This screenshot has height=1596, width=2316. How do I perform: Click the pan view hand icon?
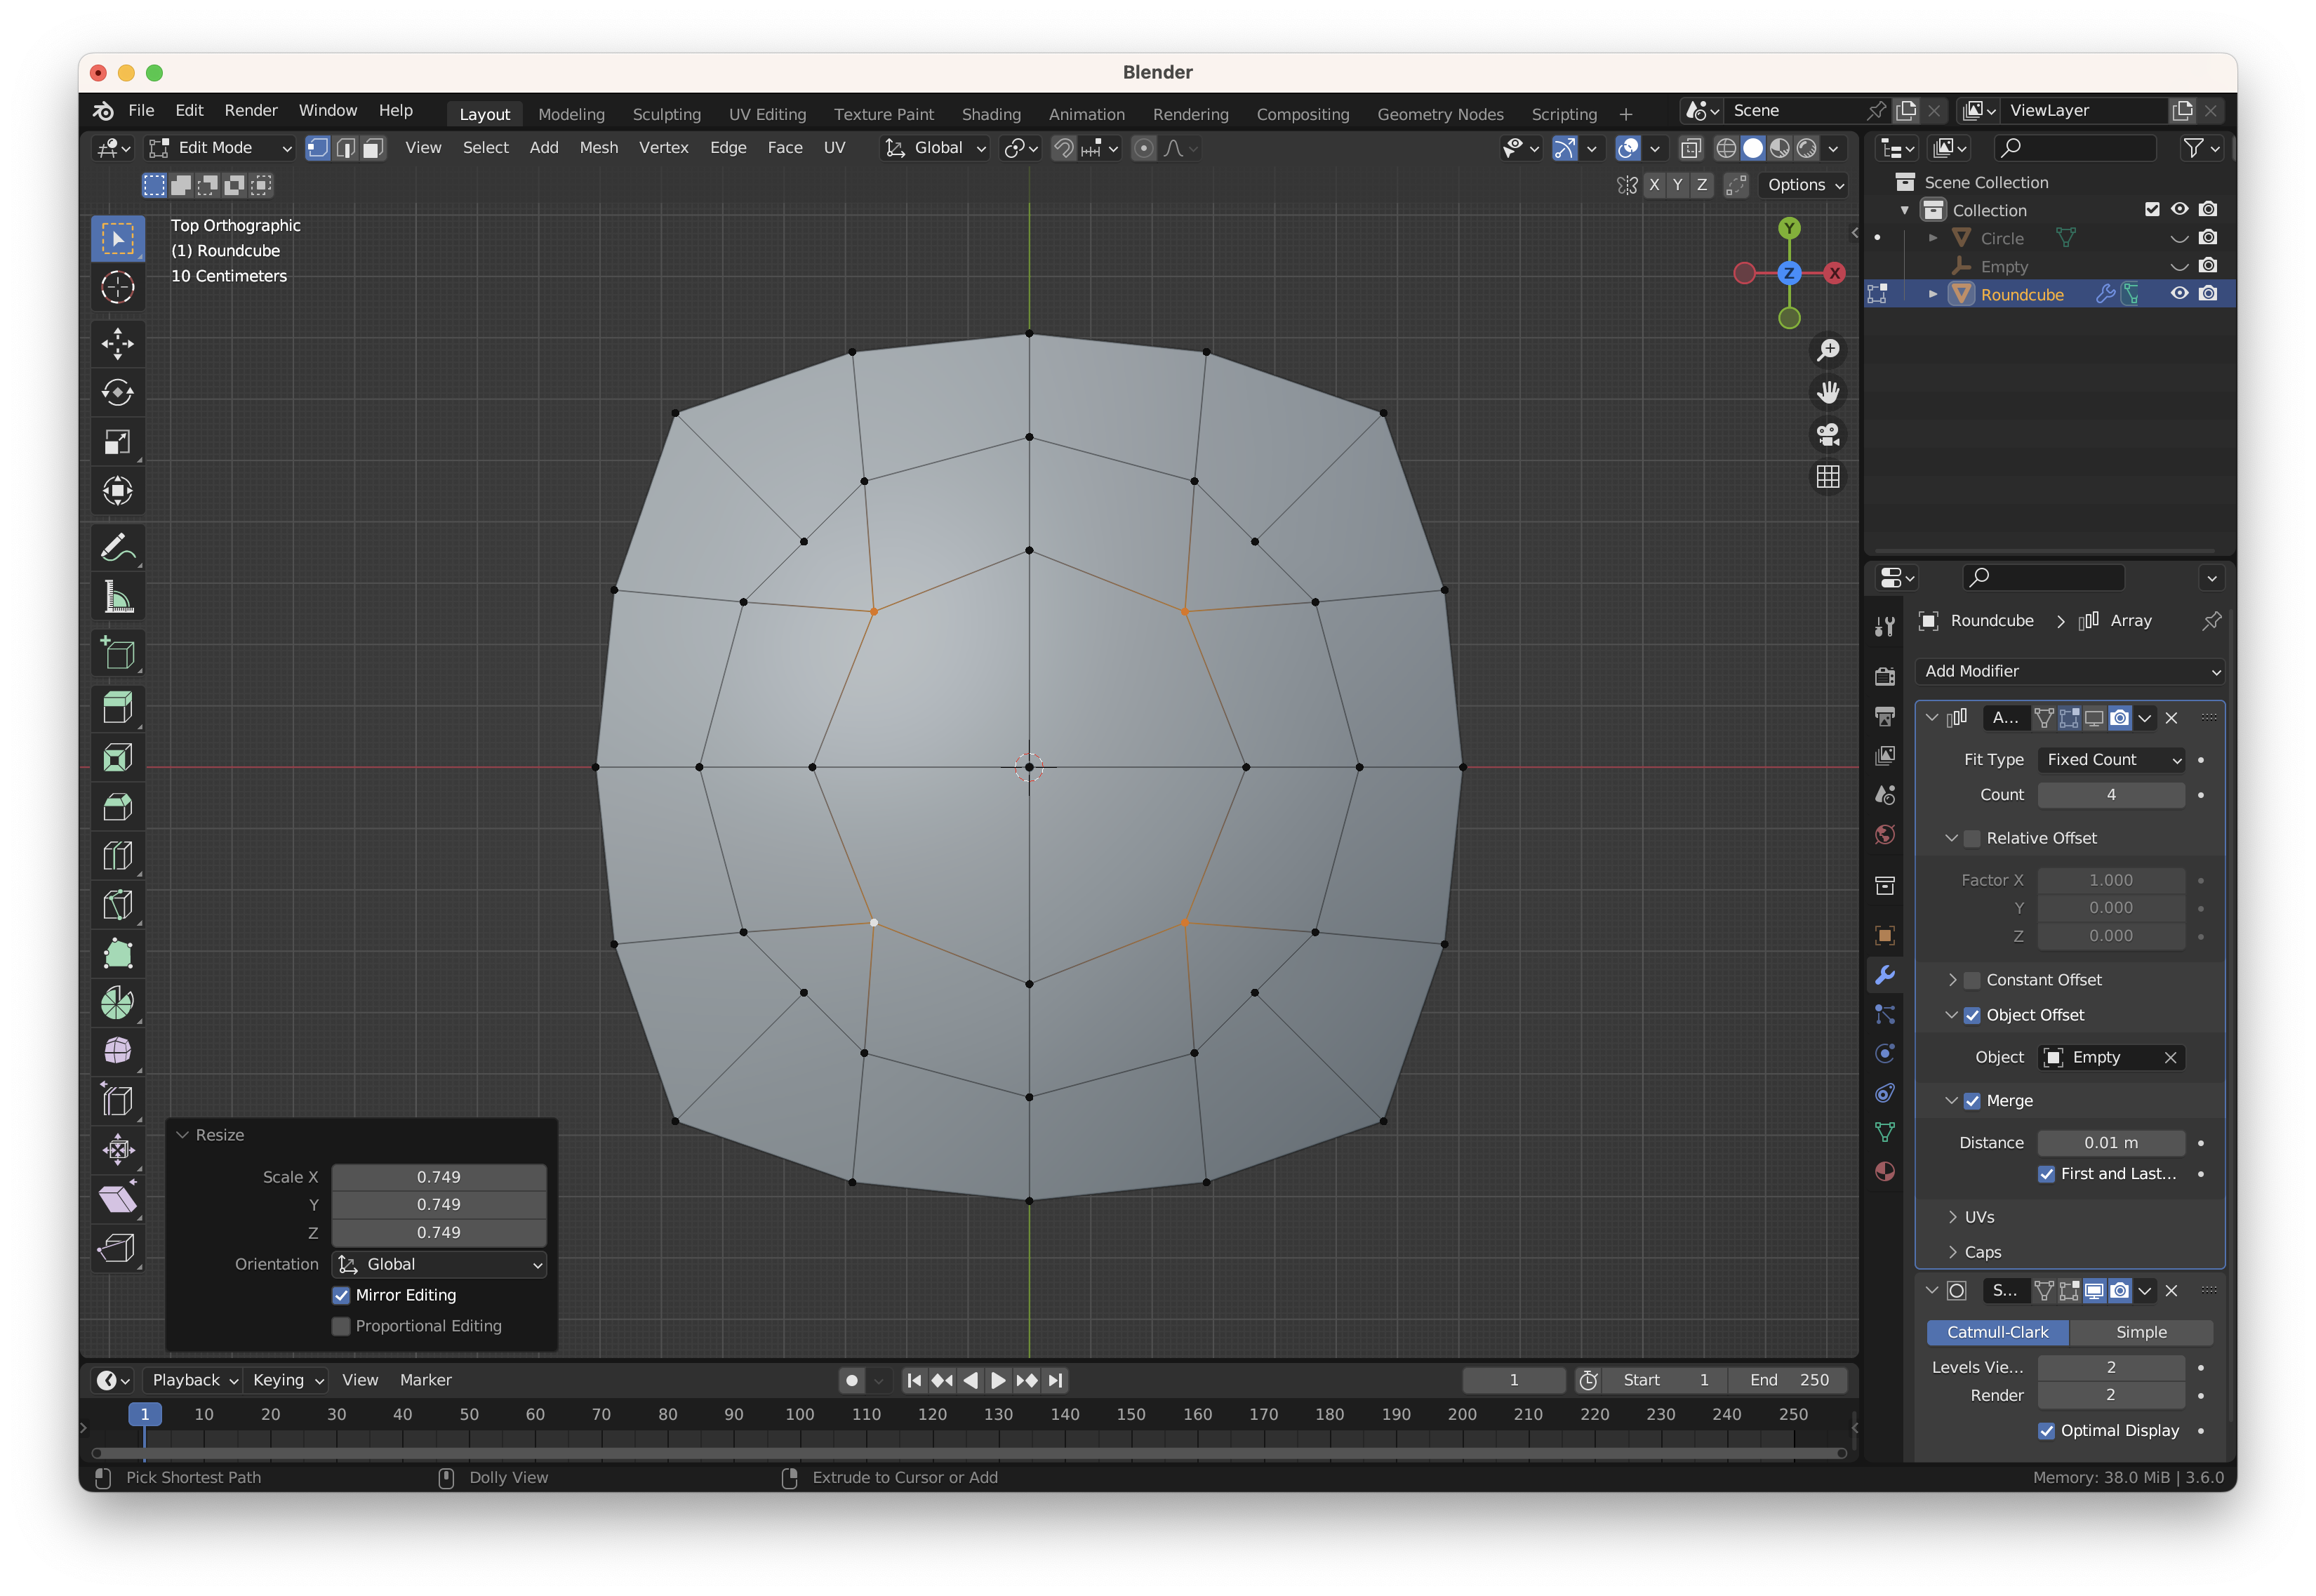coord(1828,392)
